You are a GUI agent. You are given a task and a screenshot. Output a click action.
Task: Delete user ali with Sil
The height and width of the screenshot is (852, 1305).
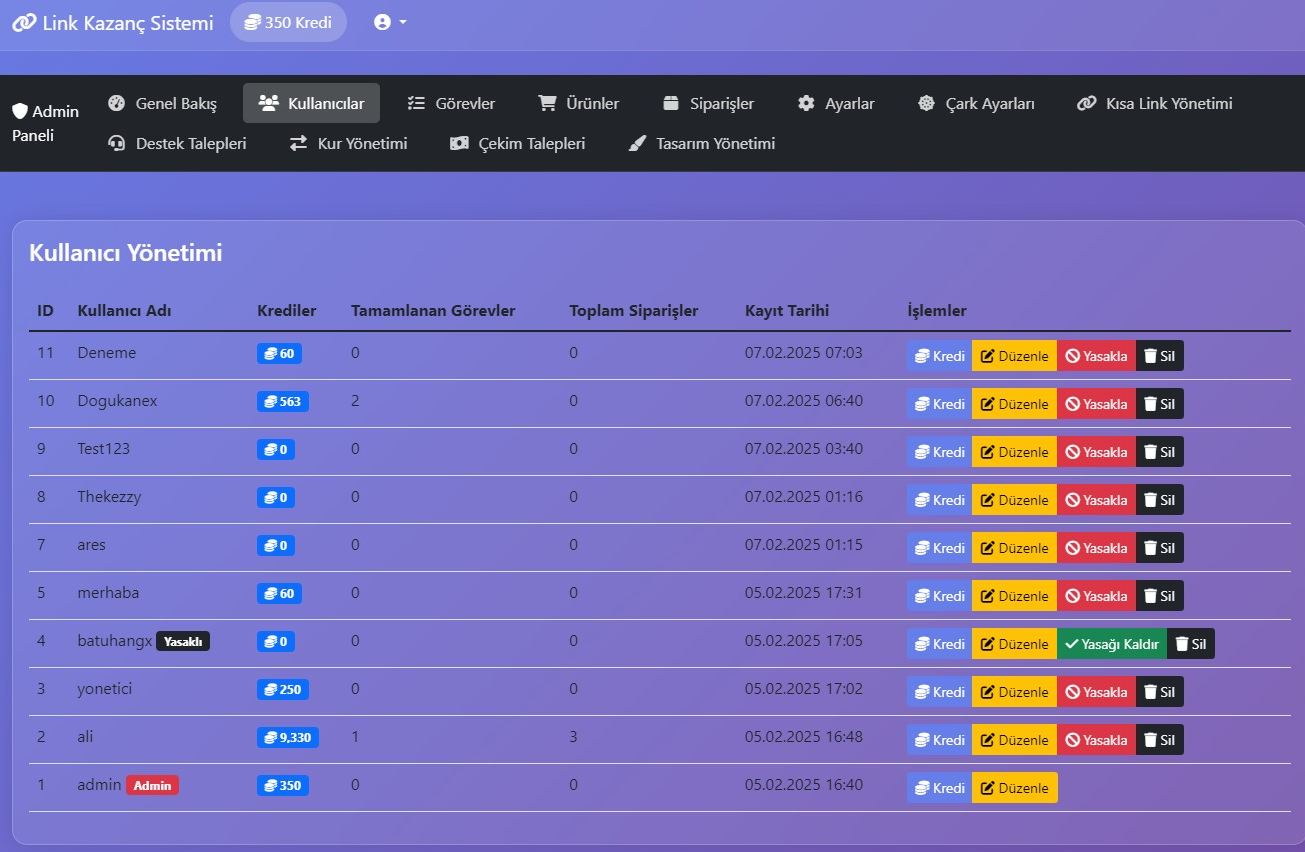1160,740
